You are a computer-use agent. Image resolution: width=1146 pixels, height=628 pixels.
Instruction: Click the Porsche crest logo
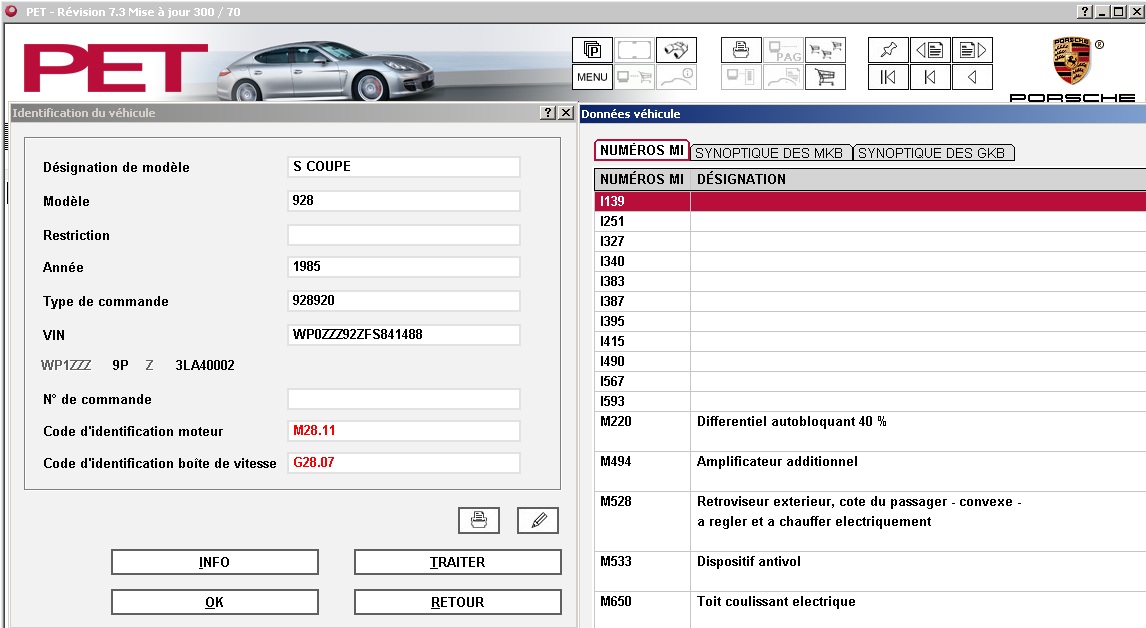[x=1071, y=61]
